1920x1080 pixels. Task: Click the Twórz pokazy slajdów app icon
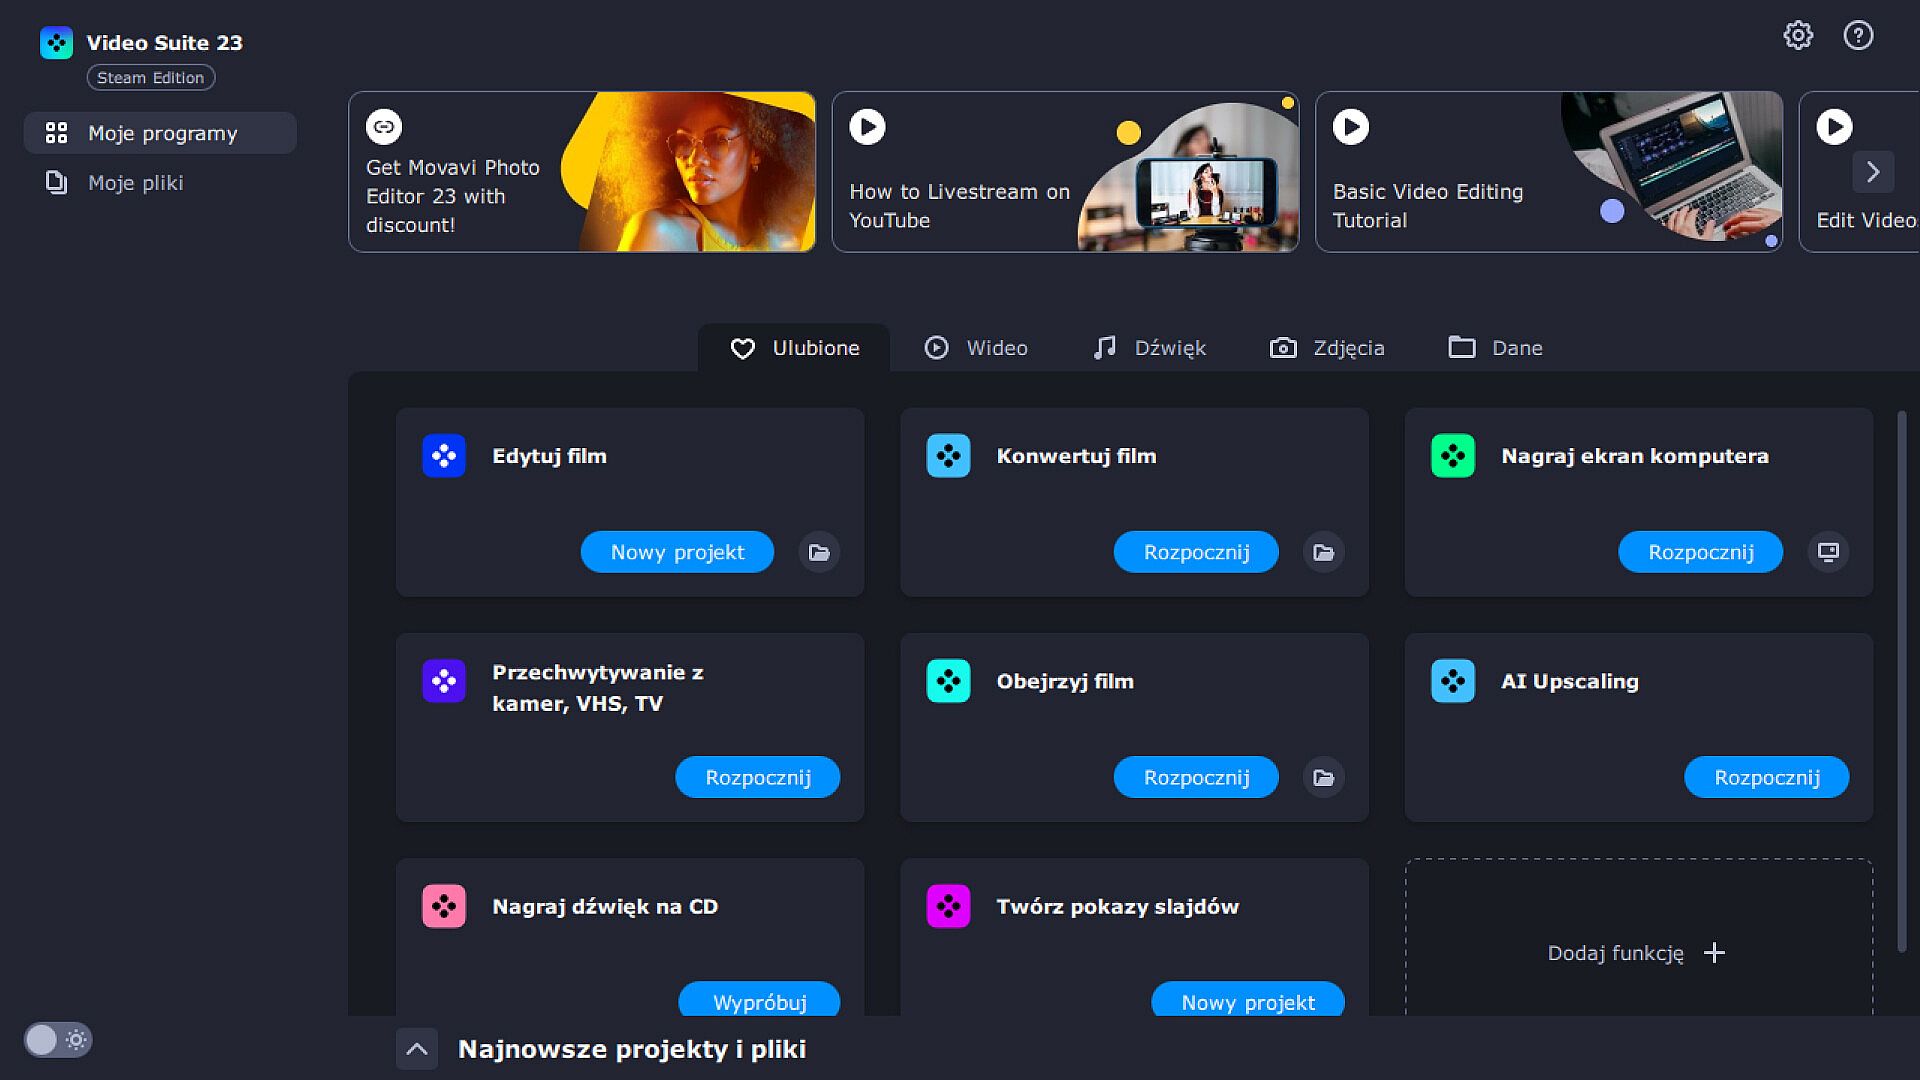948,906
